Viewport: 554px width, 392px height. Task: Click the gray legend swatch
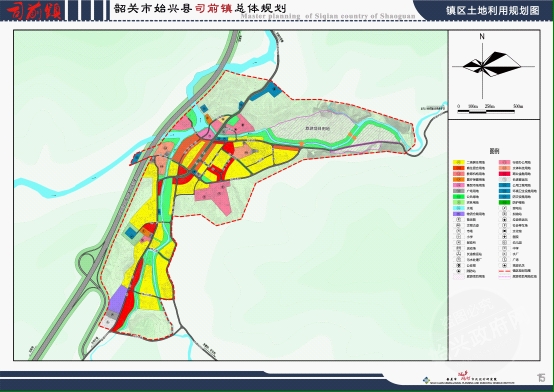(459, 191)
